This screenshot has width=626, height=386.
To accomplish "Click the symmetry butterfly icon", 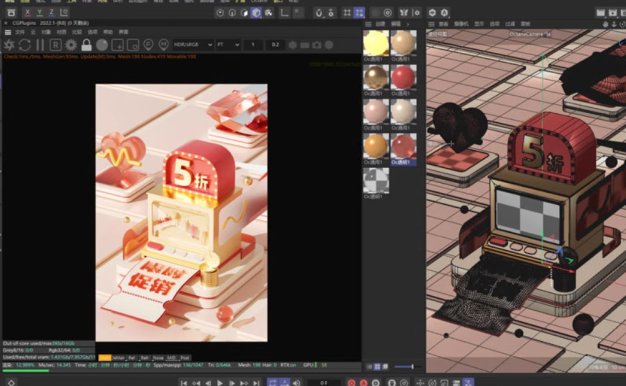I will [404, 13].
